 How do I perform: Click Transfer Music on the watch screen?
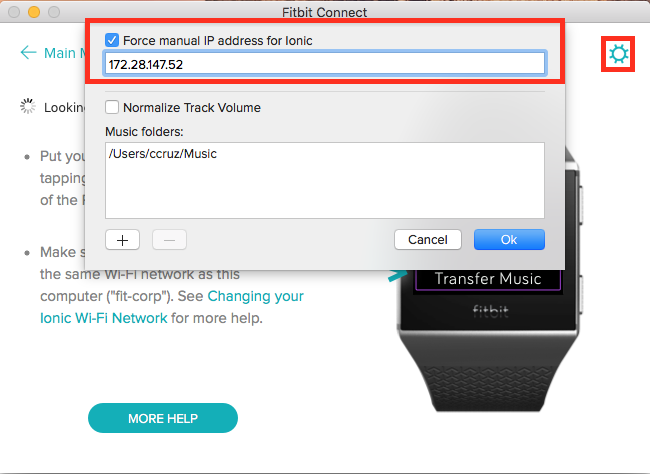point(488,279)
